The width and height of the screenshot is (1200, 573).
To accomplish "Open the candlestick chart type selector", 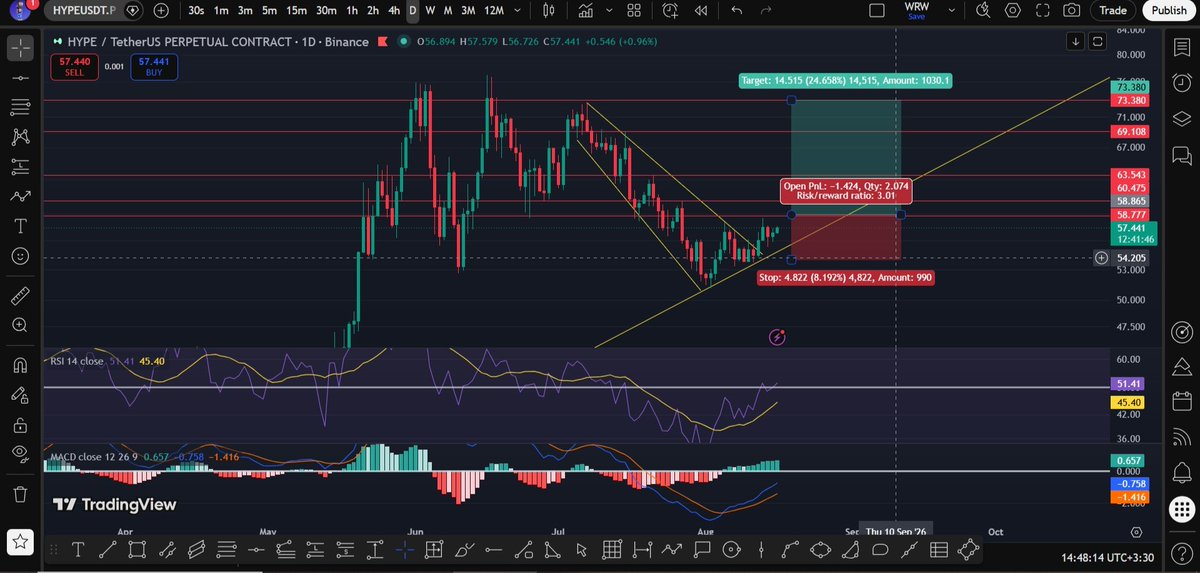I will pyautogui.click(x=547, y=10).
